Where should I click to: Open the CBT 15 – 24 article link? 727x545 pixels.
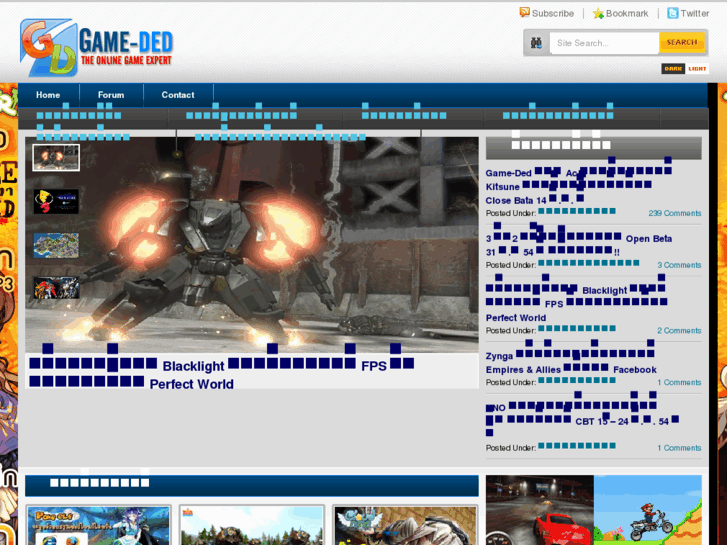point(582,415)
